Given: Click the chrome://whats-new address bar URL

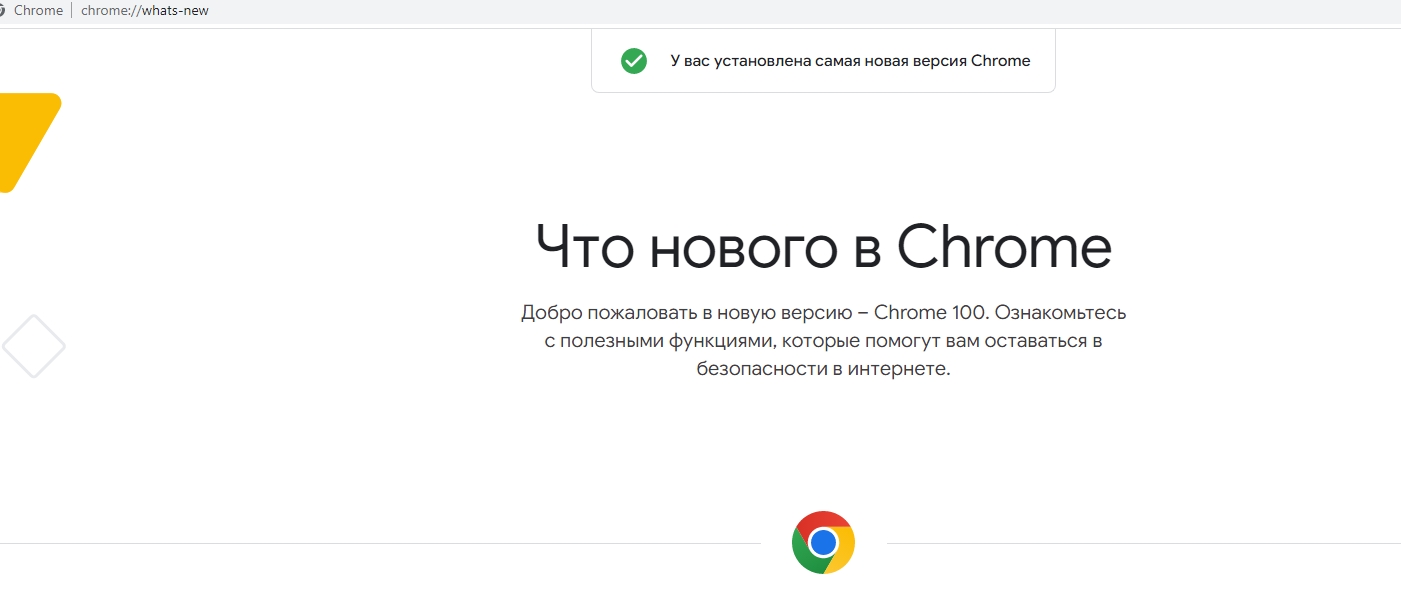Looking at the screenshot, I should [145, 11].
